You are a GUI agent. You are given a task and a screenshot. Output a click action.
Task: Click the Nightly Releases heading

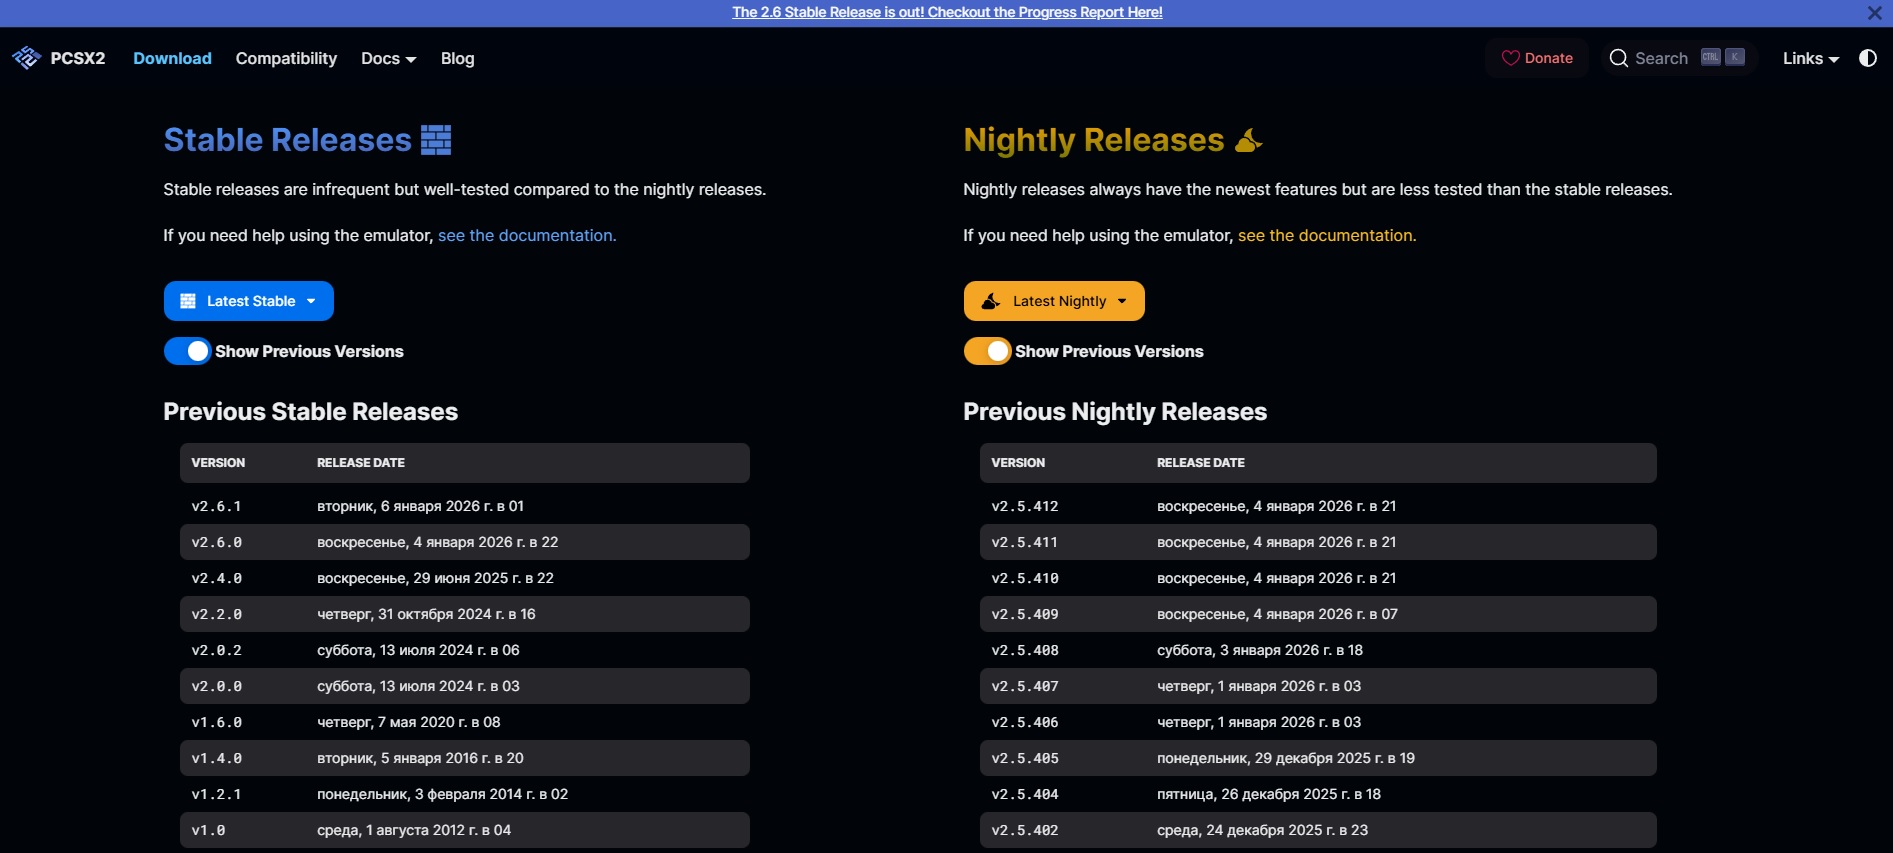(1113, 140)
